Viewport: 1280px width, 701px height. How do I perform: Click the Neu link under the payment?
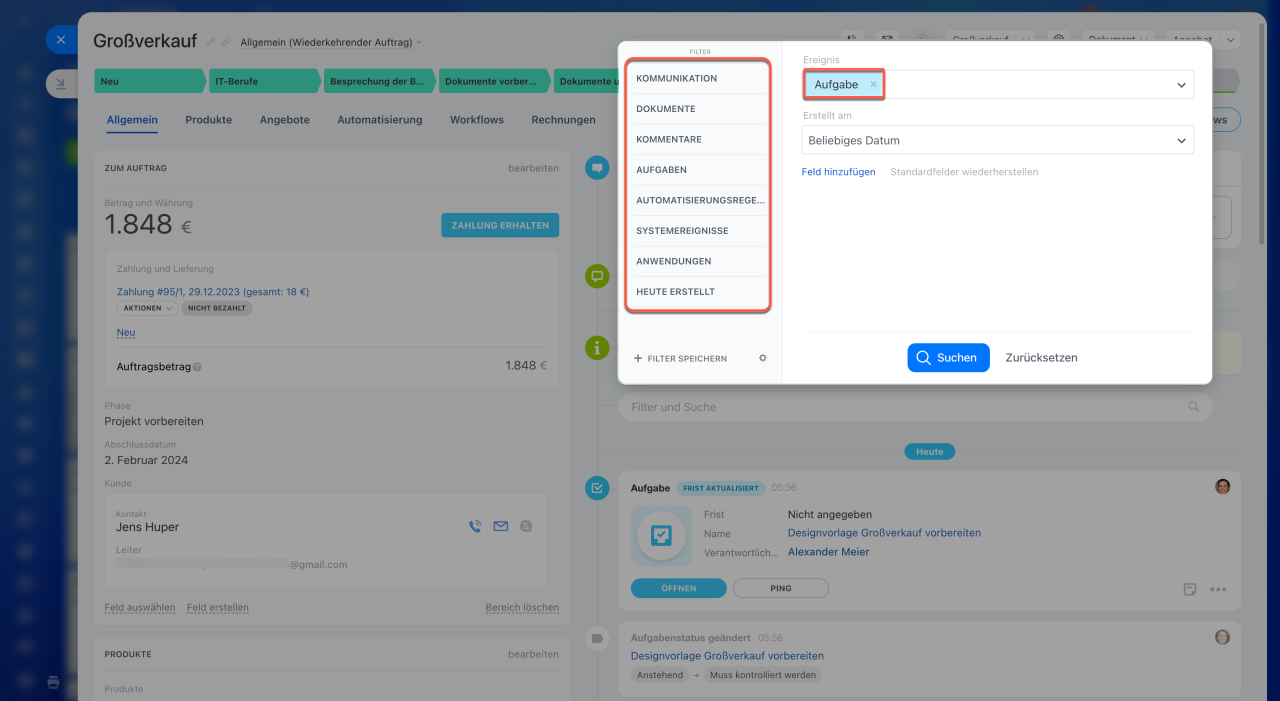click(x=126, y=332)
